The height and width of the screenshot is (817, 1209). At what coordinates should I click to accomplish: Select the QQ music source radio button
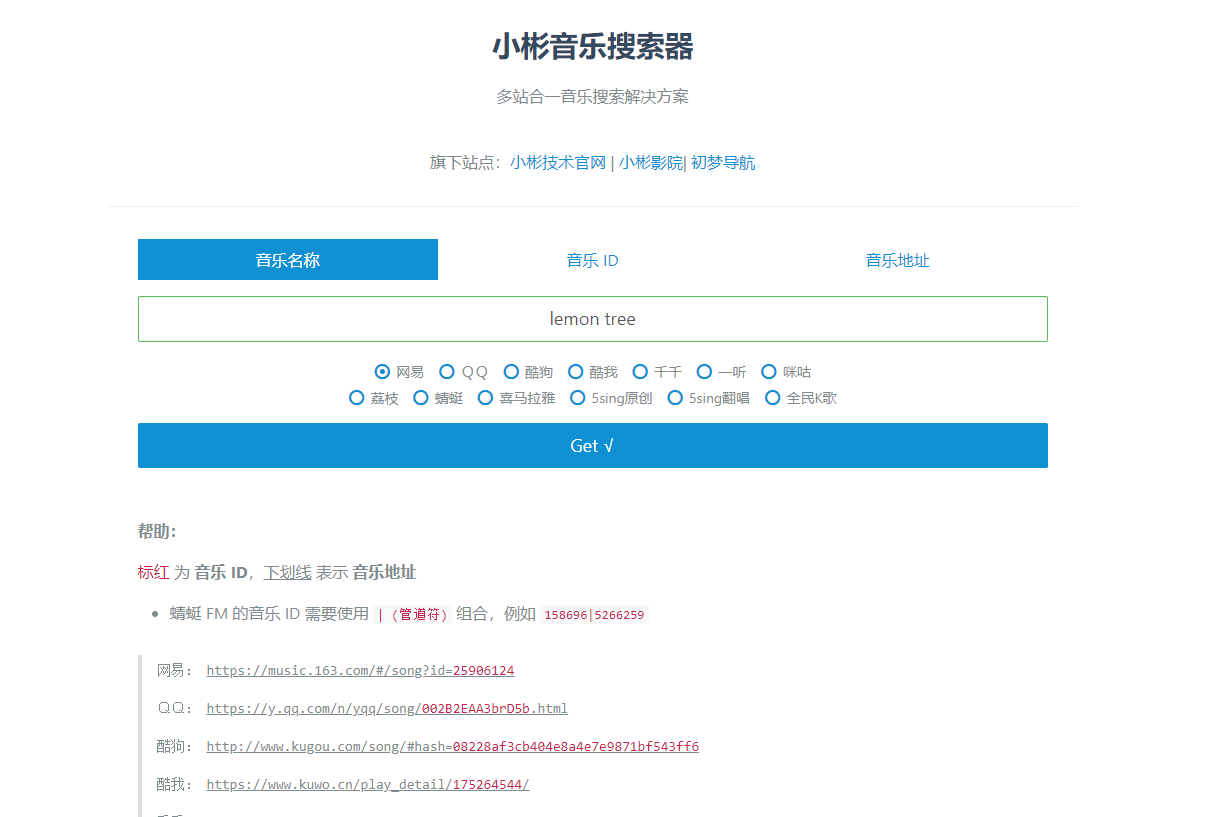coord(446,371)
